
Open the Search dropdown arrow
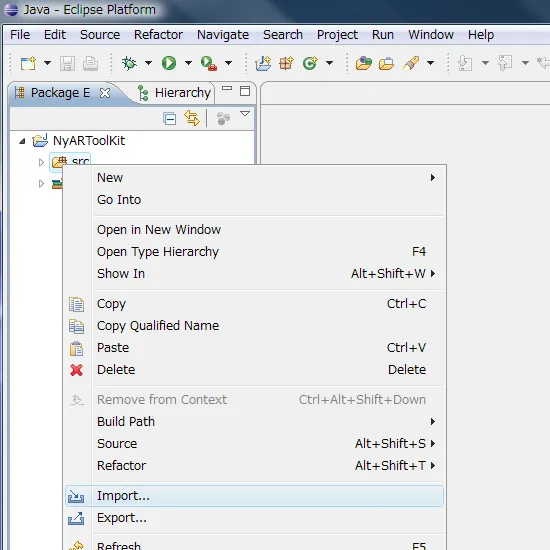430,63
